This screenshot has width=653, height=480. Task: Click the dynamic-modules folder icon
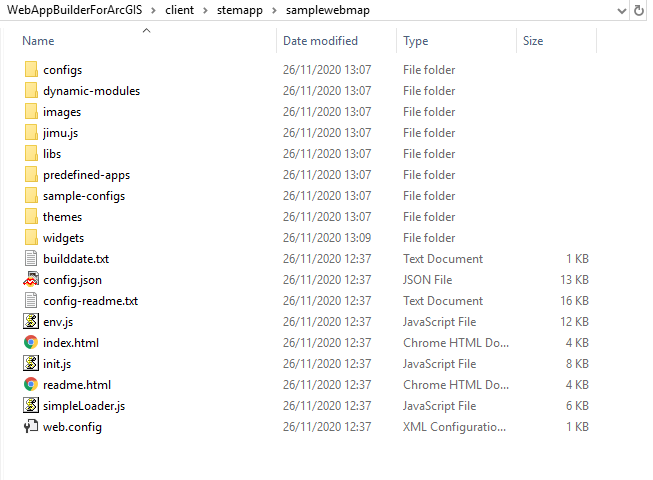[x=31, y=90]
